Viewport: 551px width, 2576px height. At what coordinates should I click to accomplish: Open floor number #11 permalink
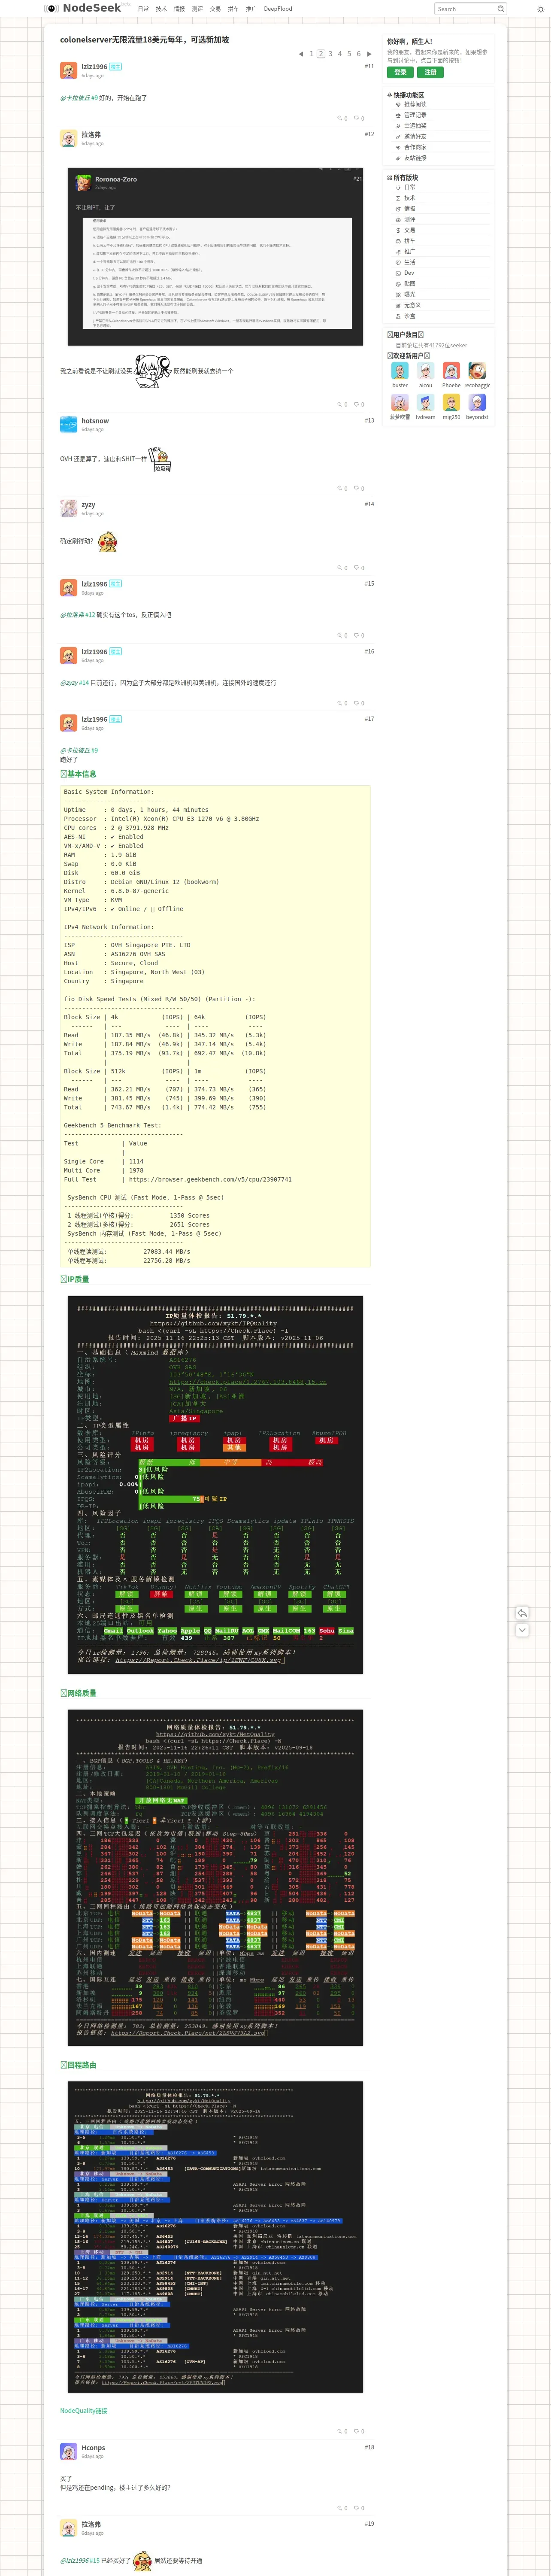pyautogui.click(x=369, y=67)
